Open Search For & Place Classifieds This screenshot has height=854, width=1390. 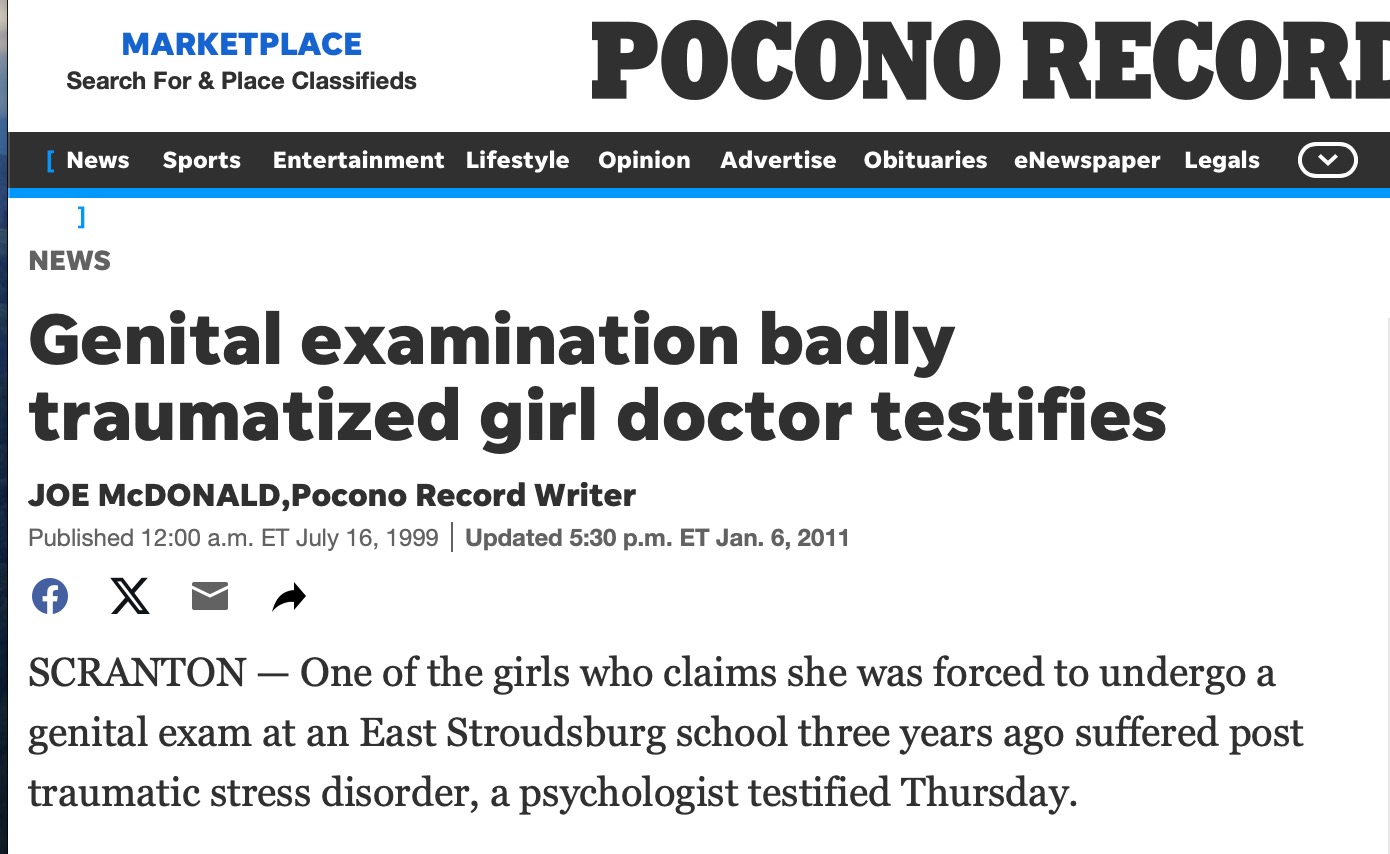click(241, 81)
